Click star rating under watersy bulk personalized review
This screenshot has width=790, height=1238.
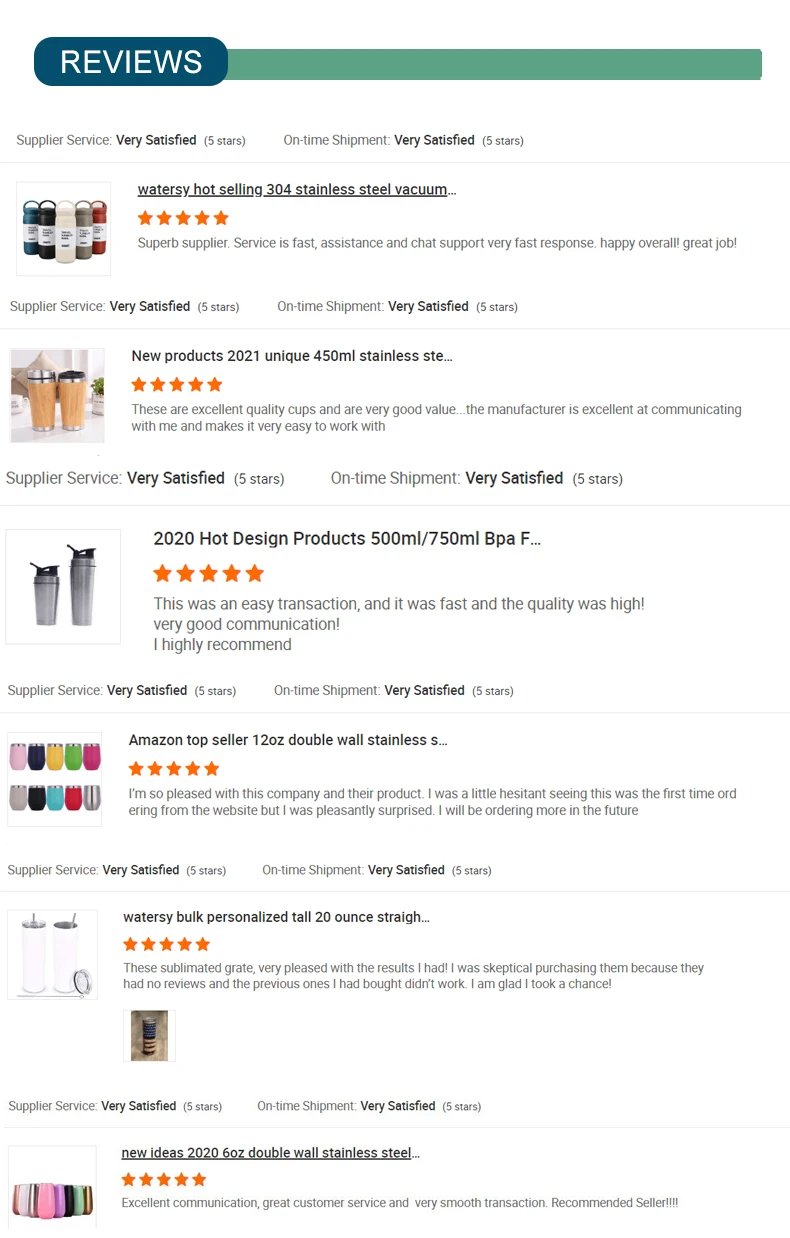pyautogui.click(x=167, y=944)
